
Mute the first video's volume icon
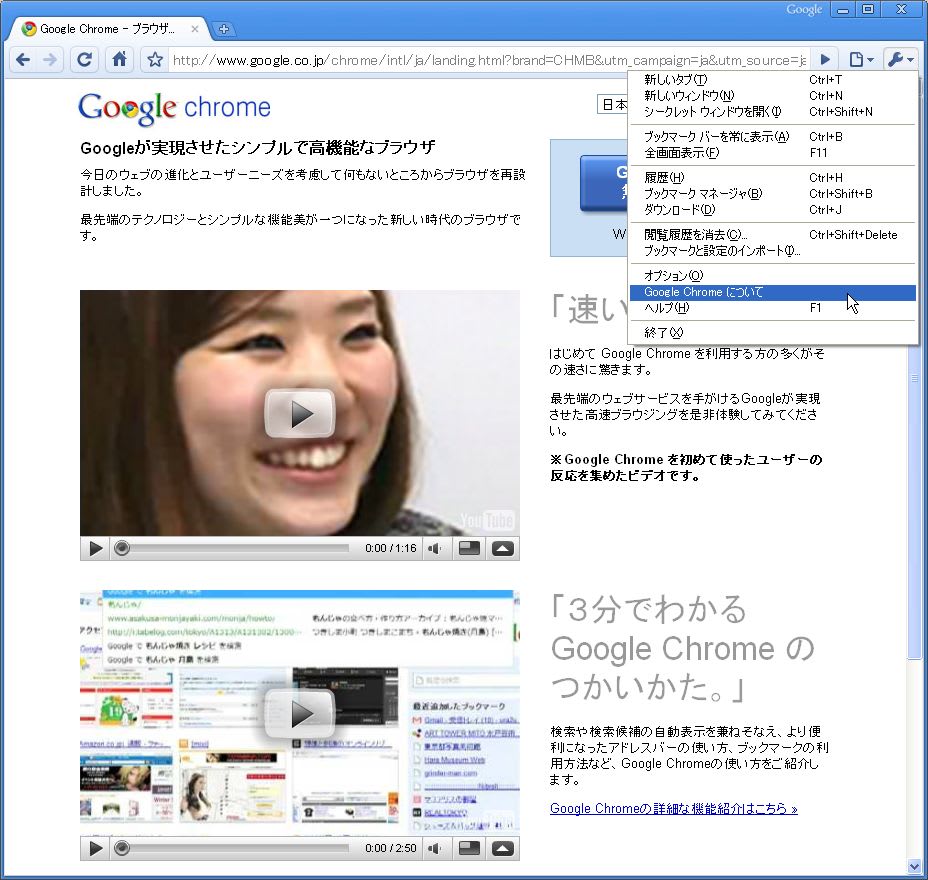pos(435,548)
